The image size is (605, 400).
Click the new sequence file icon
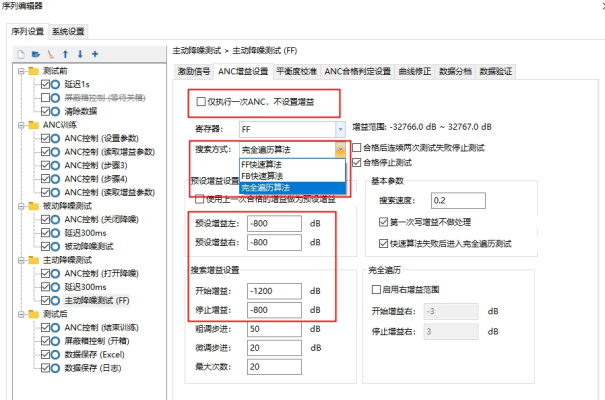click(21, 54)
